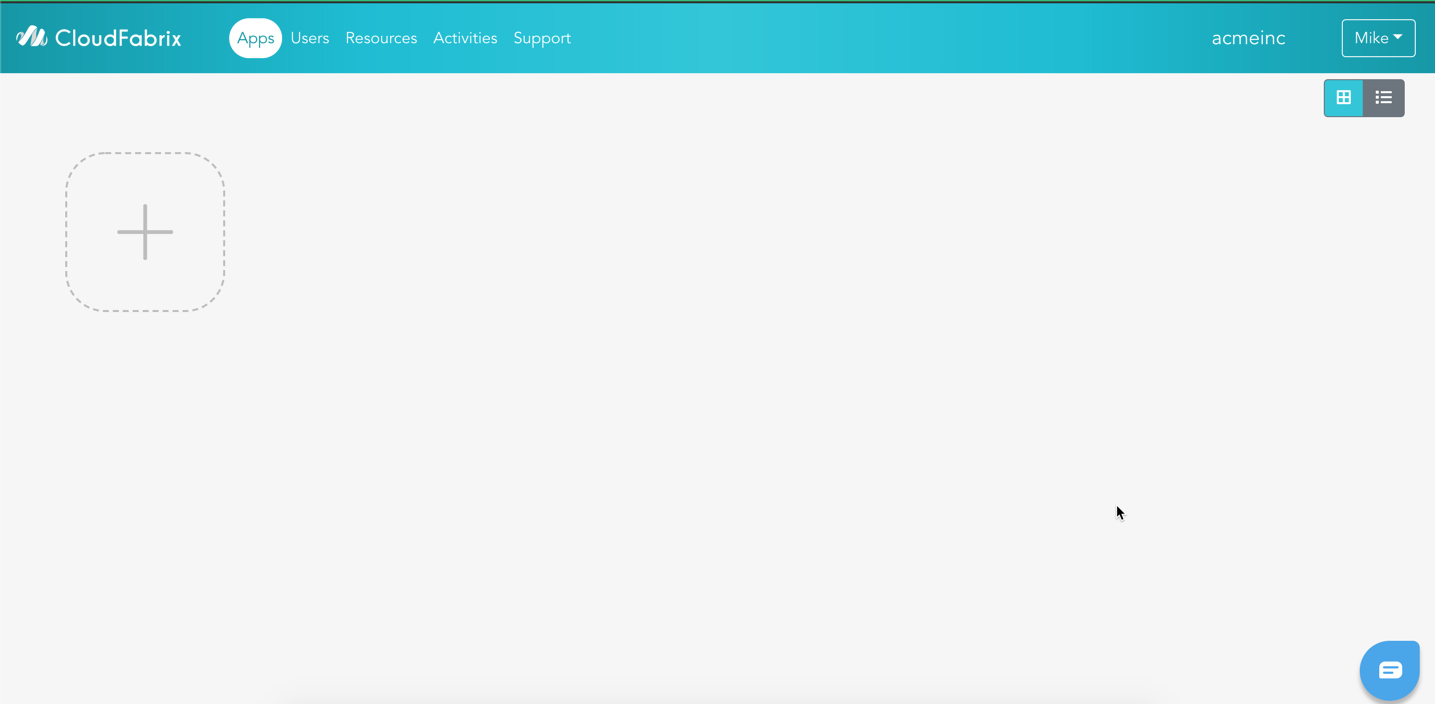Expand the Mike user dropdown

coord(1378,38)
